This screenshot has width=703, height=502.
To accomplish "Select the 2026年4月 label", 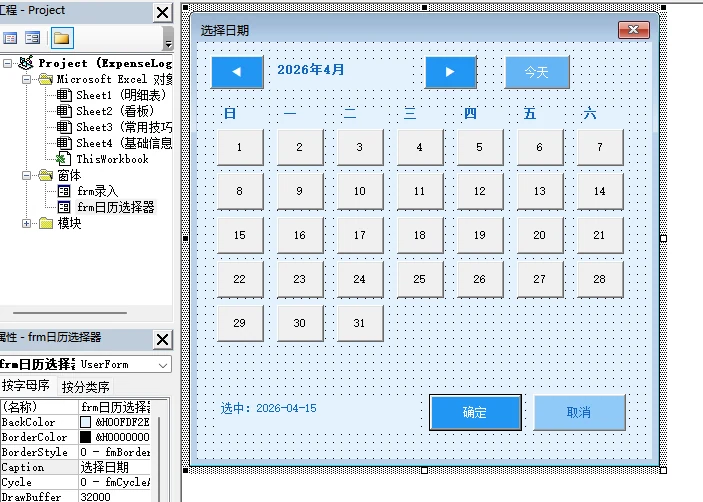I will click(x=311, y=69).
